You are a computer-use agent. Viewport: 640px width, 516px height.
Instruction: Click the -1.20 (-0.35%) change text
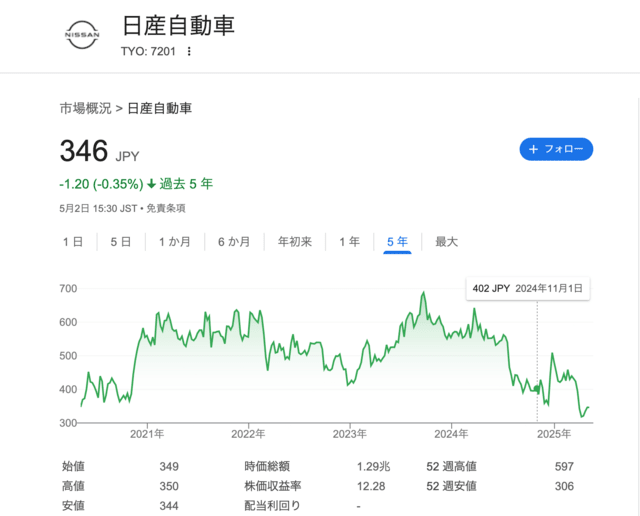click(101, 184)
